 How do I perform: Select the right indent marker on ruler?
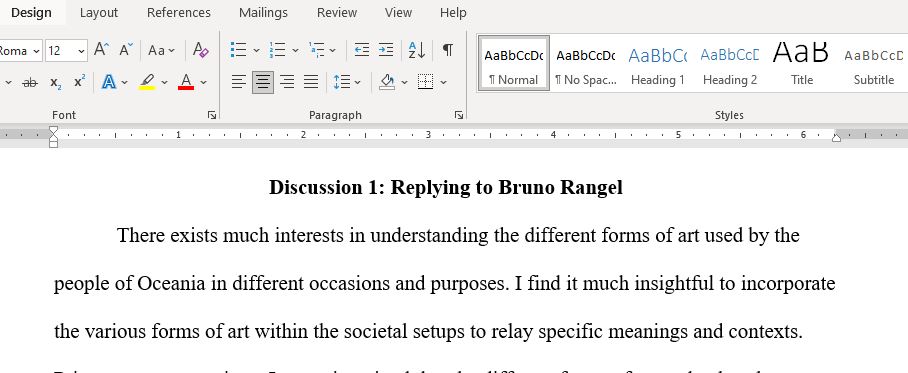pyautogui.click(x=836, y=137)
